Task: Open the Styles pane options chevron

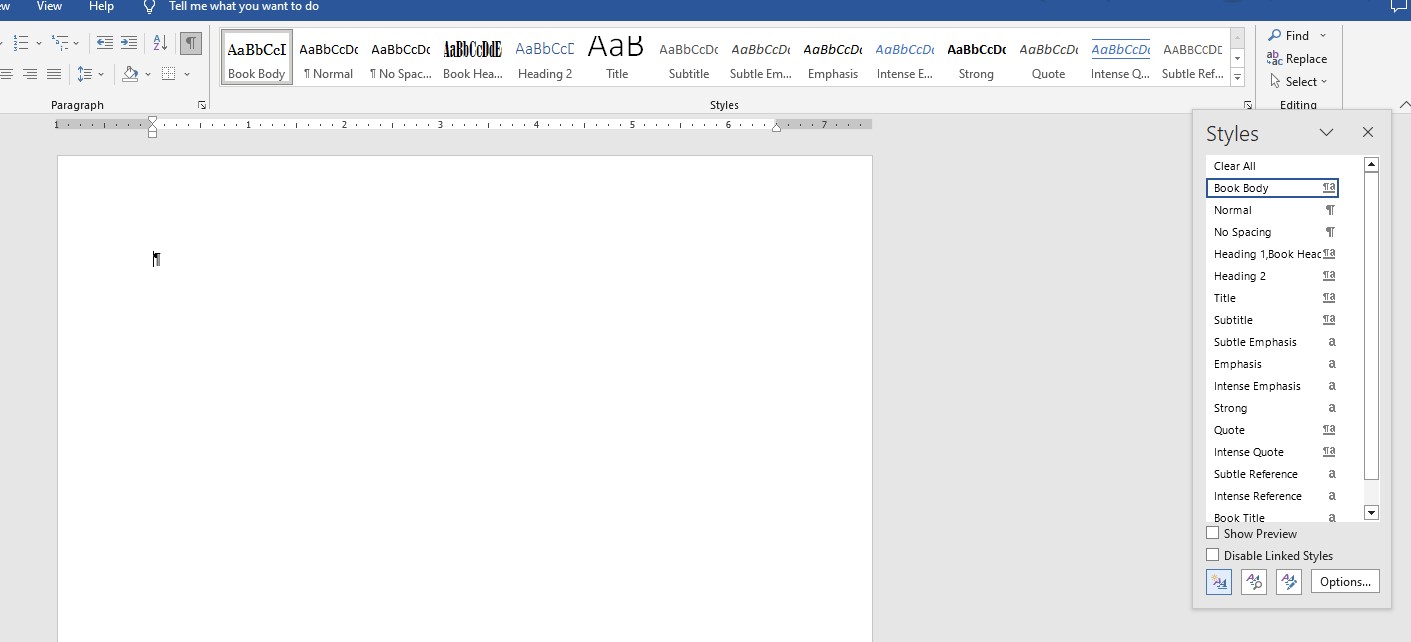Action: [x=1326, y=133]
